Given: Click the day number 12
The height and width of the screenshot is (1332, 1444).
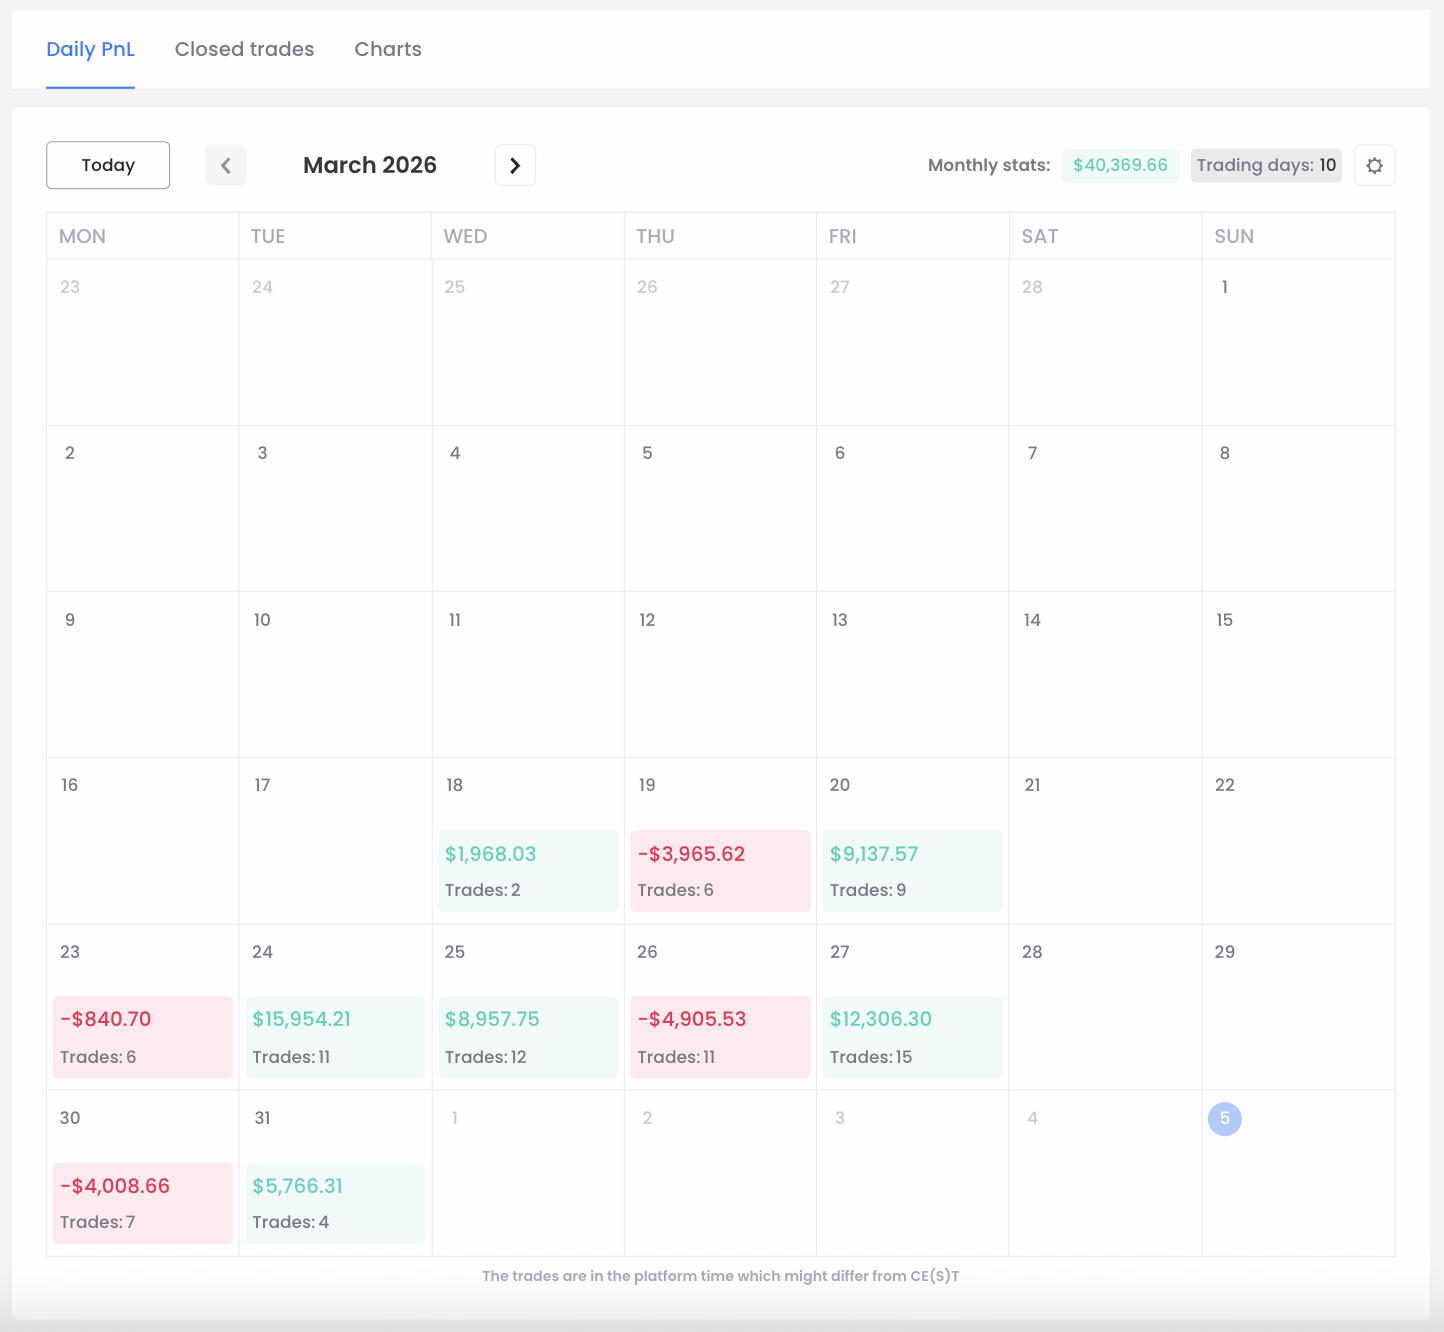Looking at the screenshot, I should (x=647, y=620).
